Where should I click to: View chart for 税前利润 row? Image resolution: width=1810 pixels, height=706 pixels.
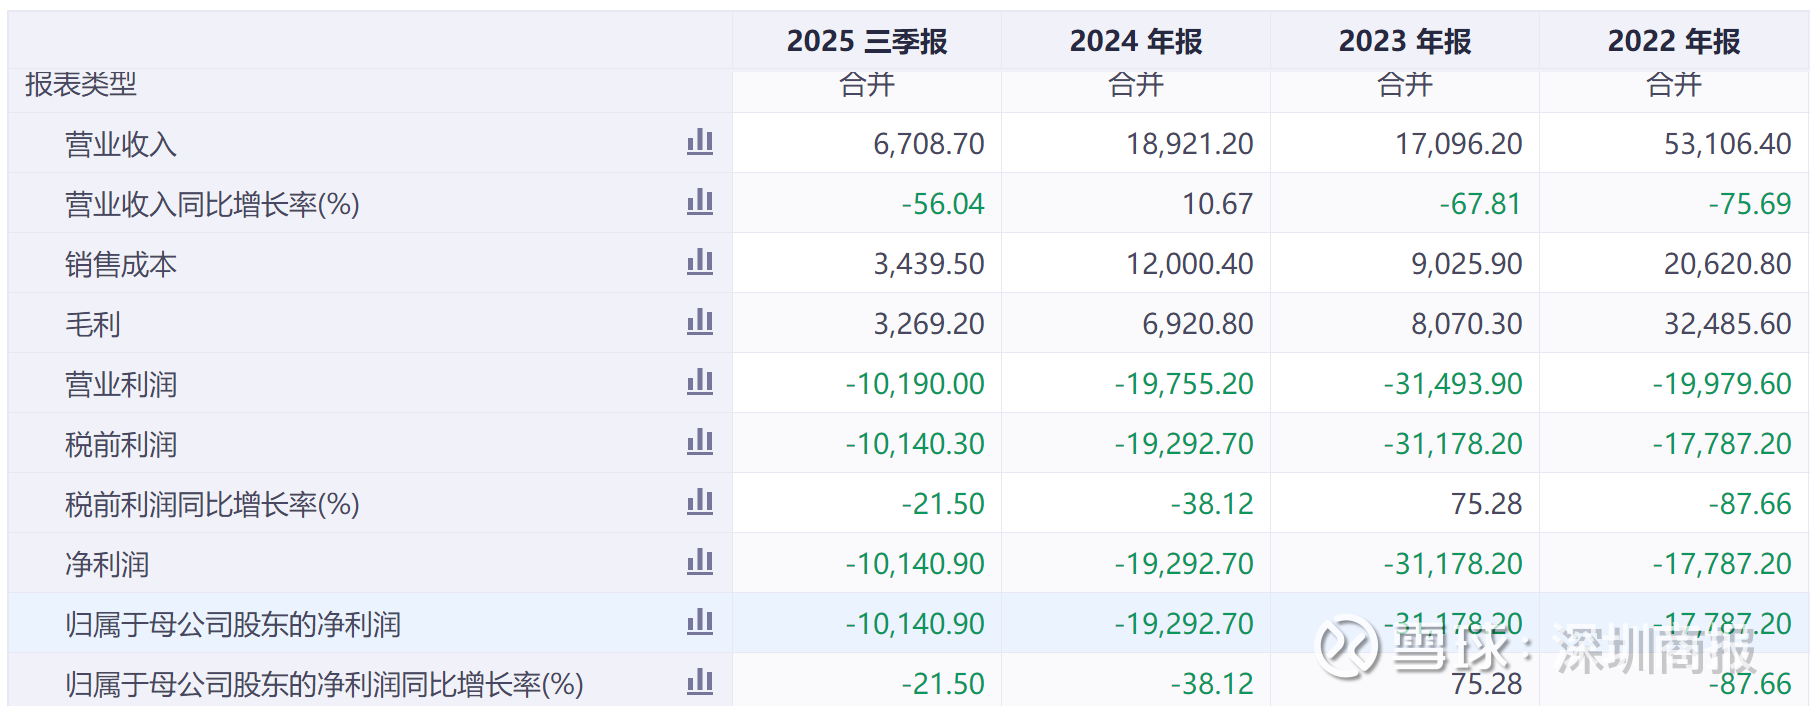[x=700, y=442]
